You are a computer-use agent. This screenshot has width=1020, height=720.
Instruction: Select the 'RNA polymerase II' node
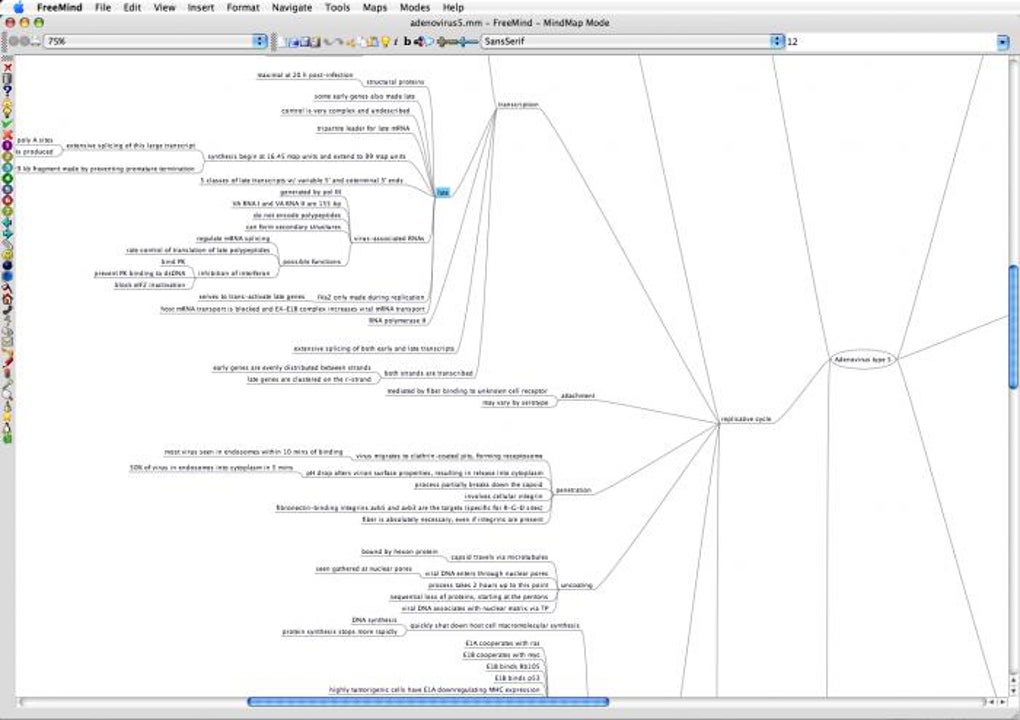click(x=397, y=321)
